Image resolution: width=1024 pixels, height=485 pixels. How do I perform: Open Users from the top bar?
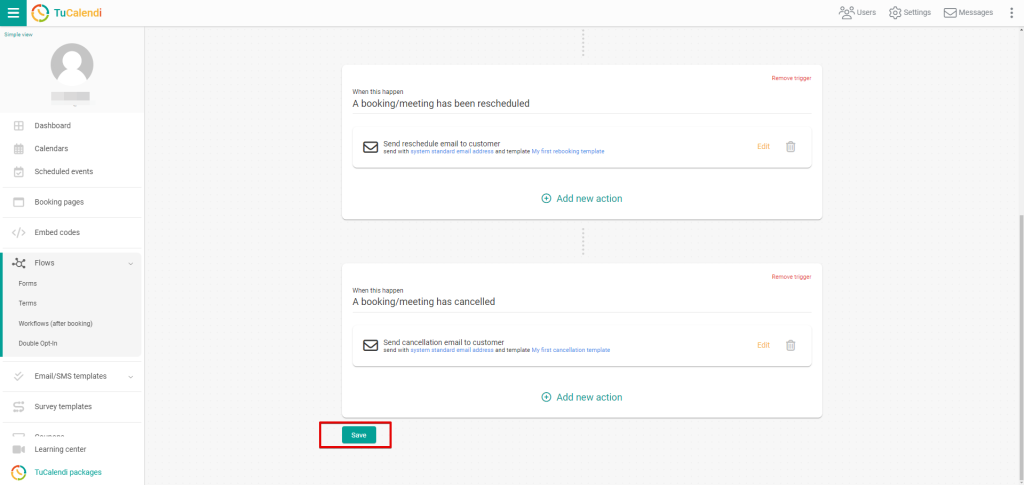point(857,13)
